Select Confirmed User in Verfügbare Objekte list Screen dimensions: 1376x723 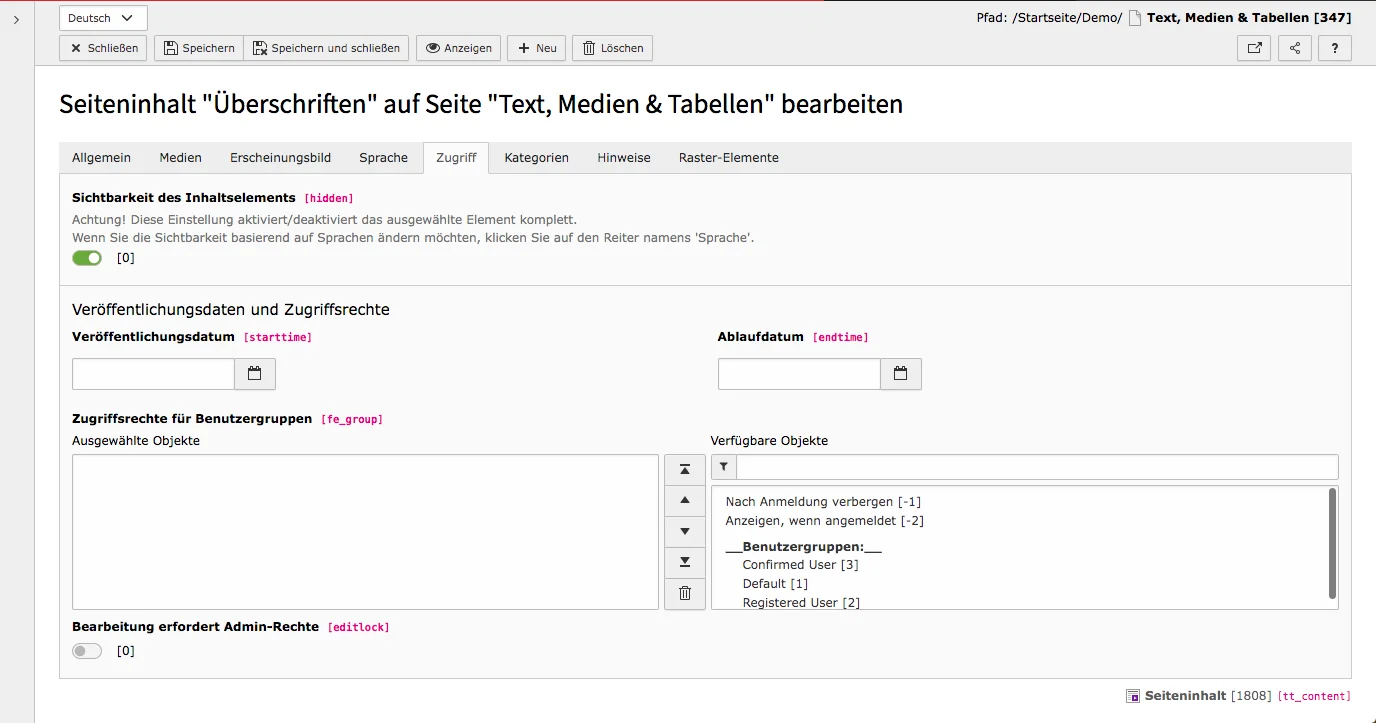[800, 564]
